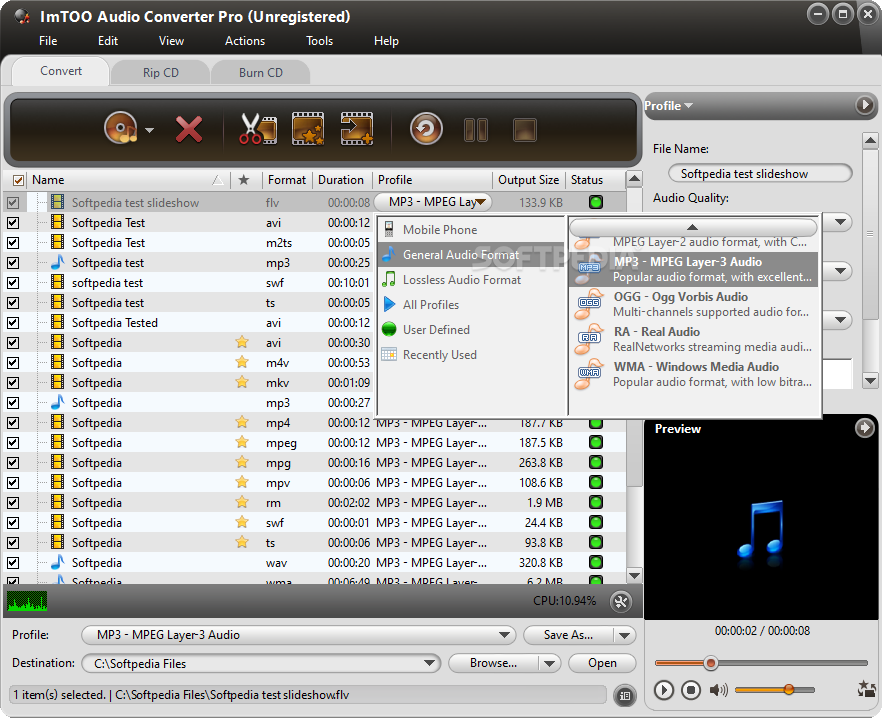Sort by the Name column header

[x=128, y=180]
